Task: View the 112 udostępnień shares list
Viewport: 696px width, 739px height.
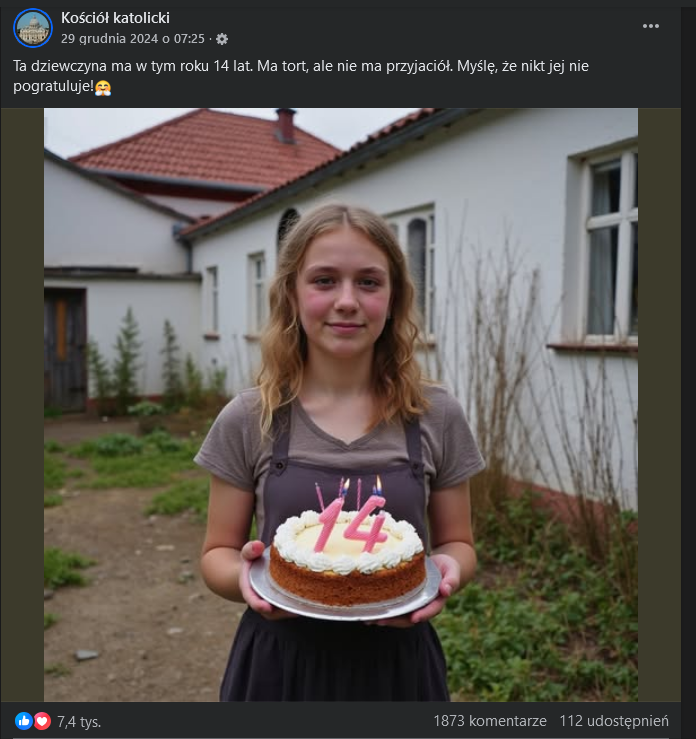Action: tap(614, 720)
